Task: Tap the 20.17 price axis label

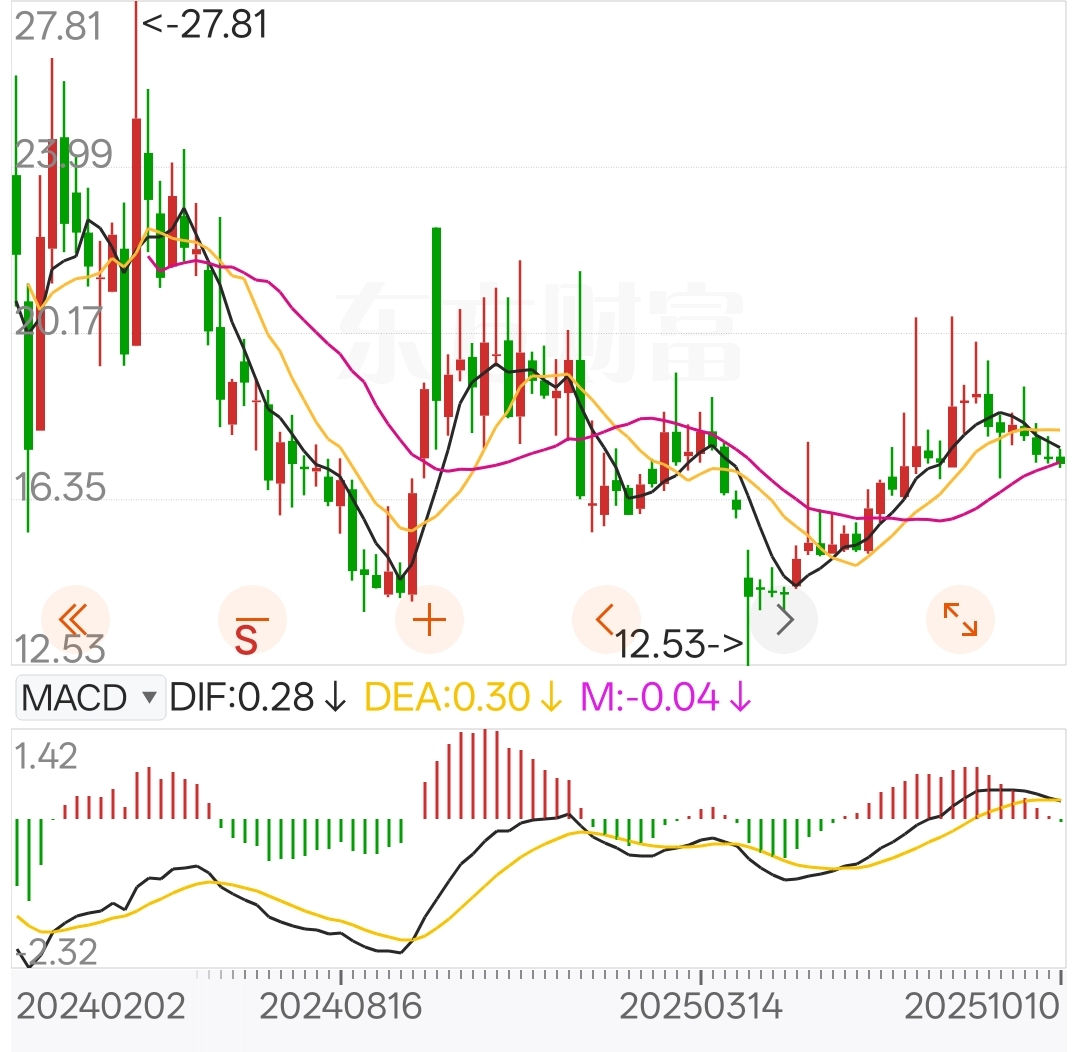Action: point(59,321)
